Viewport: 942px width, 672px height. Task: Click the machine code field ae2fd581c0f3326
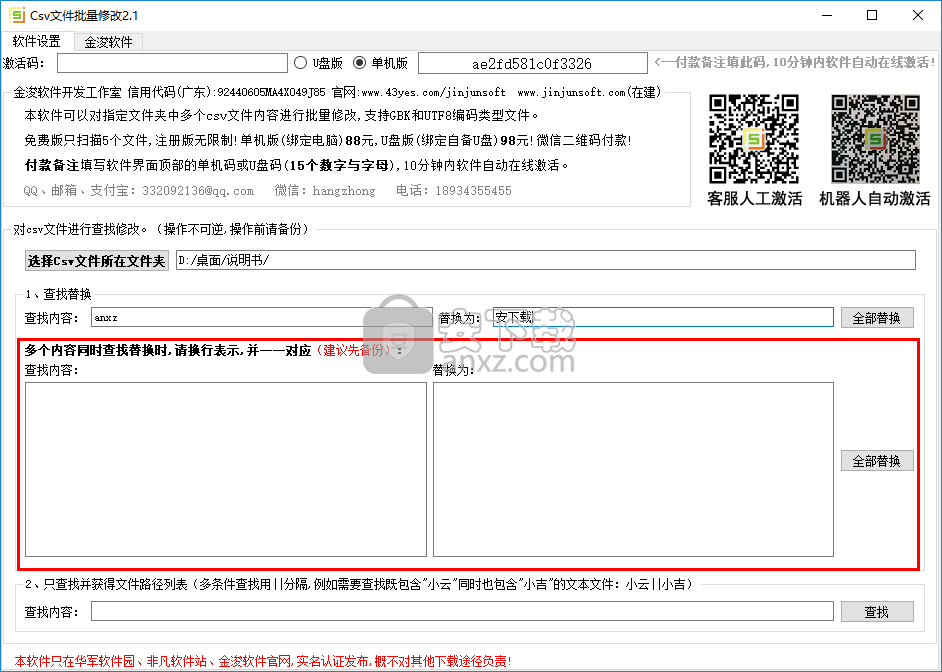[532, 63]
